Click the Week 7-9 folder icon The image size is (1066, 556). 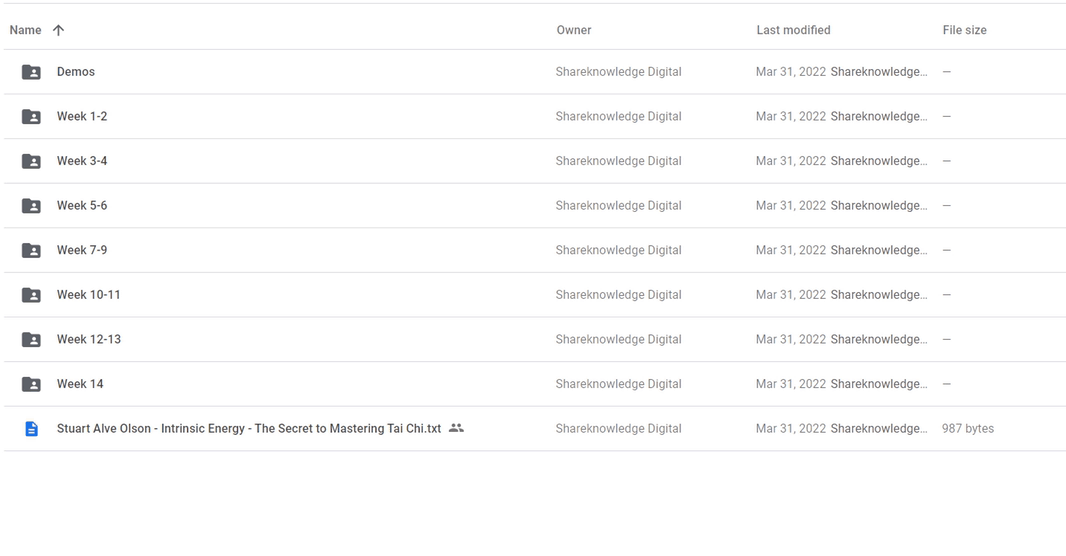pos(31,250)
